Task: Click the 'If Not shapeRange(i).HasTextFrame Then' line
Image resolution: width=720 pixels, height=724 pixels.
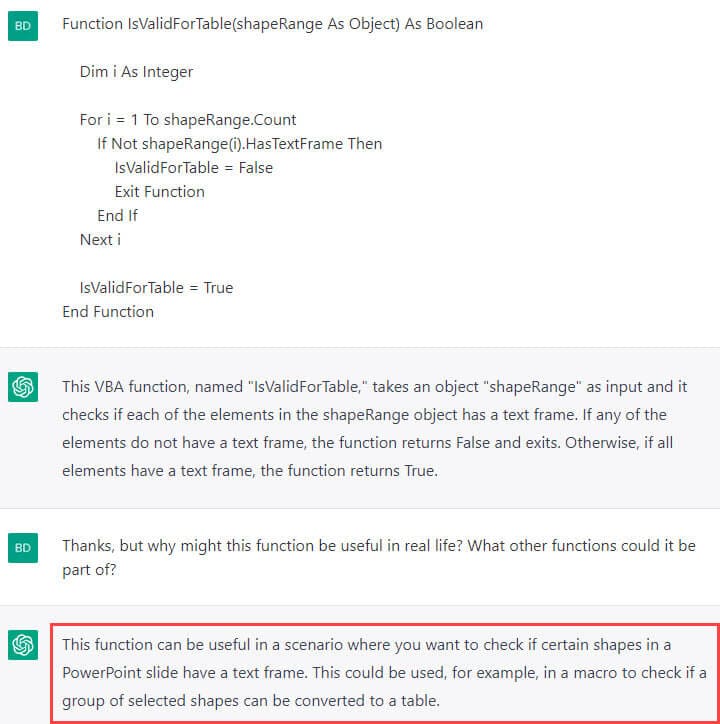Action: 240,144
